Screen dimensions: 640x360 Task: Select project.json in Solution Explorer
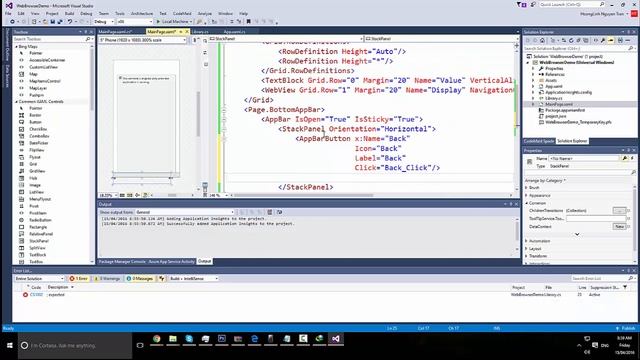(556, 116)
